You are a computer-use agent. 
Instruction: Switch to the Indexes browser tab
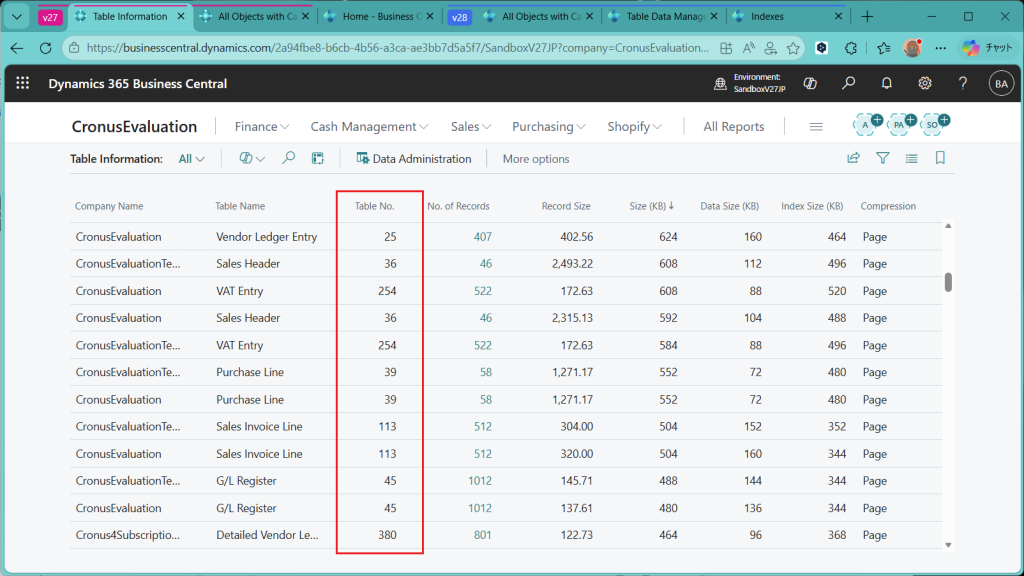(768, 17)
